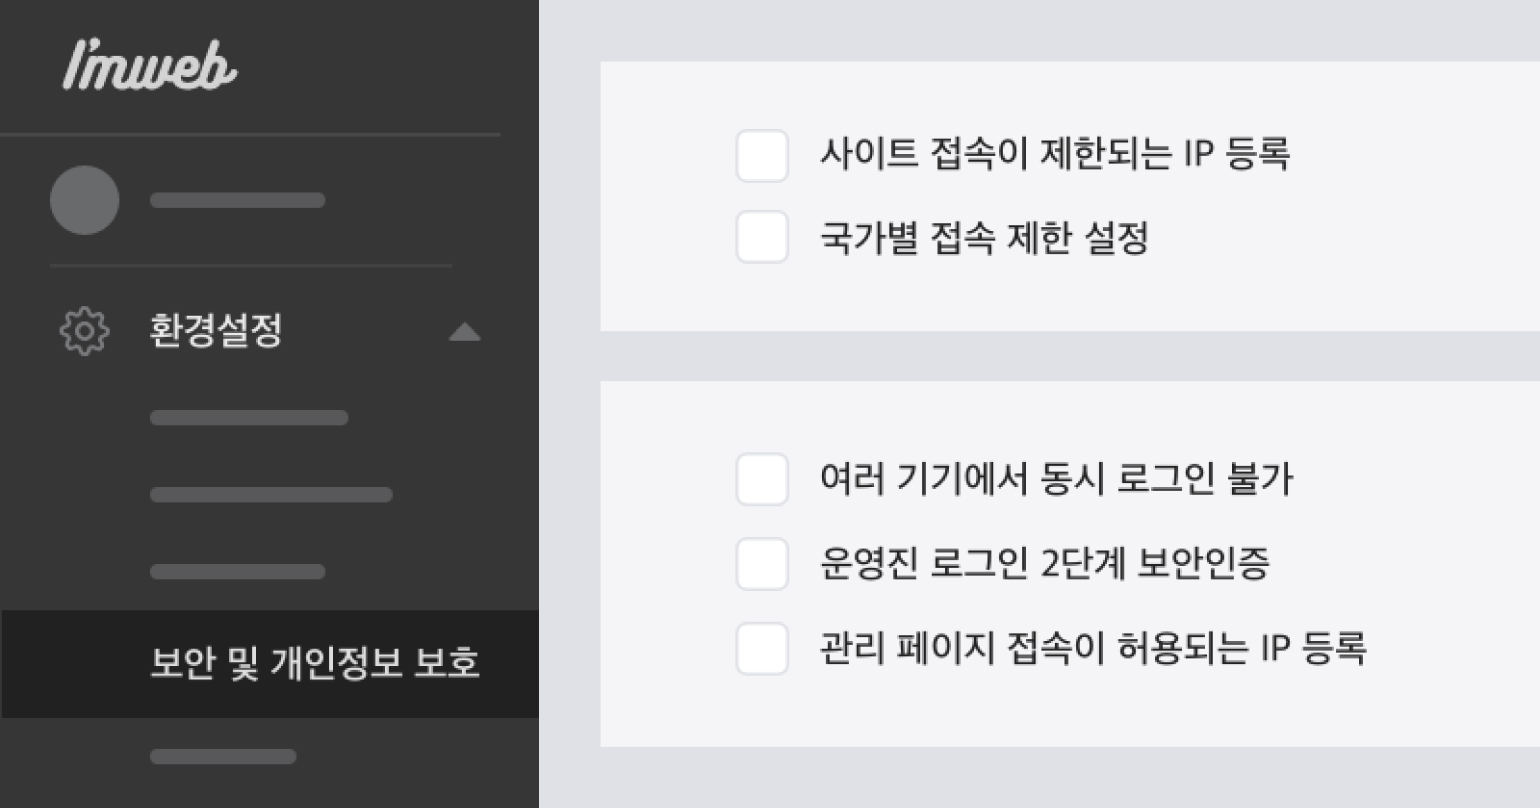Click the round profile avatar
Viewport: 1540px width, 808px height.
[85, 200]
